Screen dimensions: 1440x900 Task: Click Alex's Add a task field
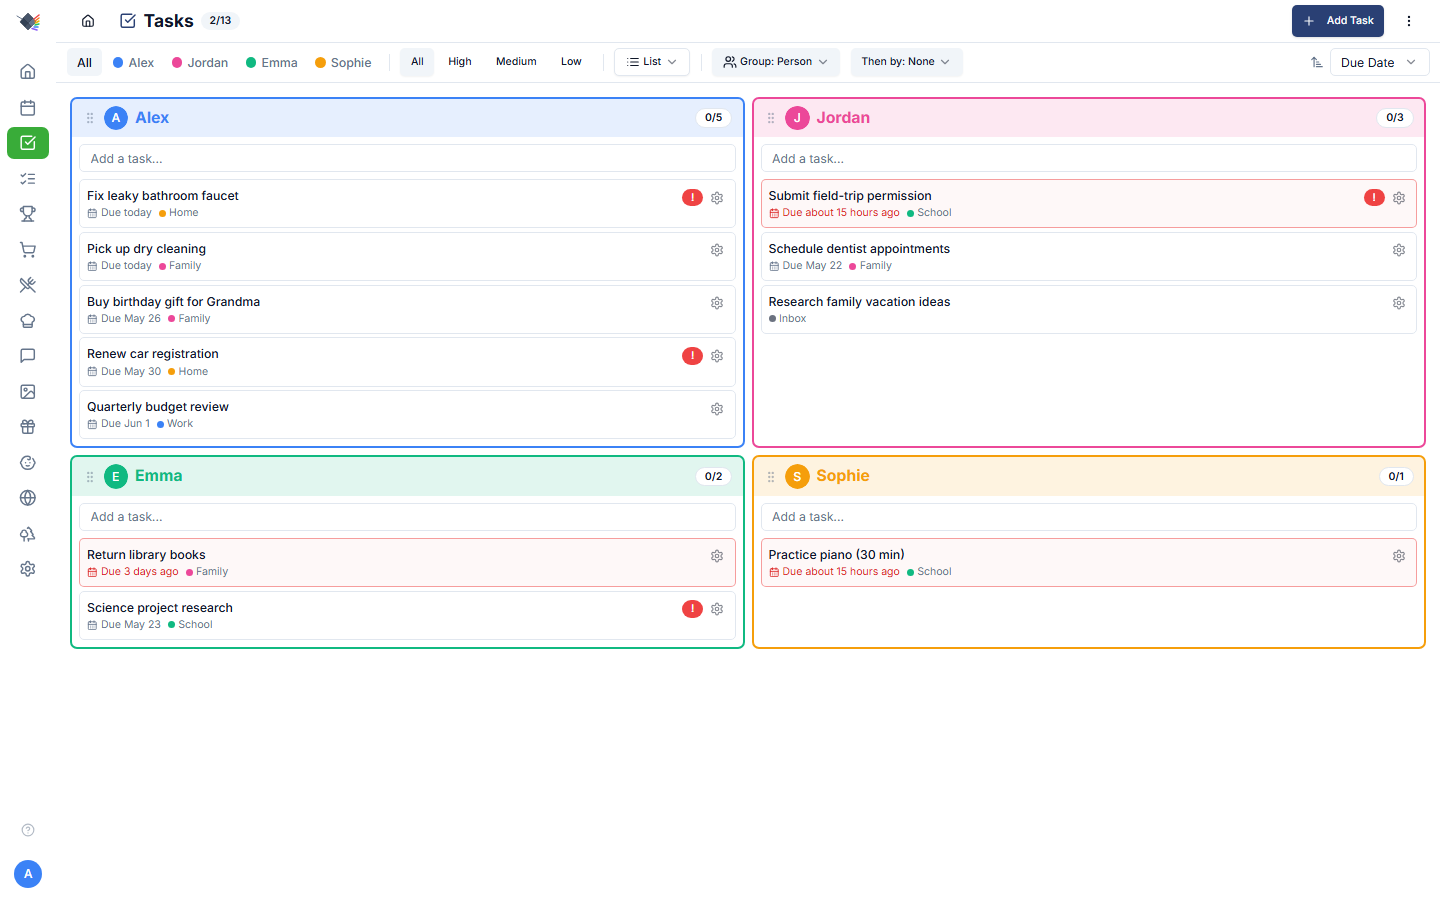click(x=407, y=158)
